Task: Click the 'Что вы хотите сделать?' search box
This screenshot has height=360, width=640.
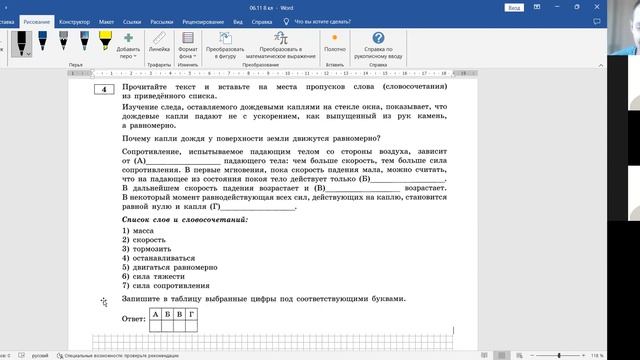Action: (322, 22)
